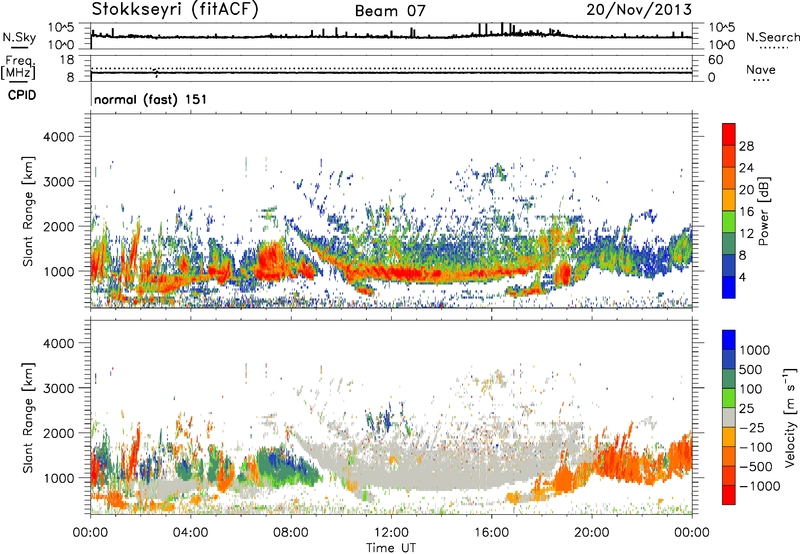Image resolution: width=800 pixels, height=554 pixels.
Task: Click the "28" tick on Power colorbar
Action: tap(746, 146)
